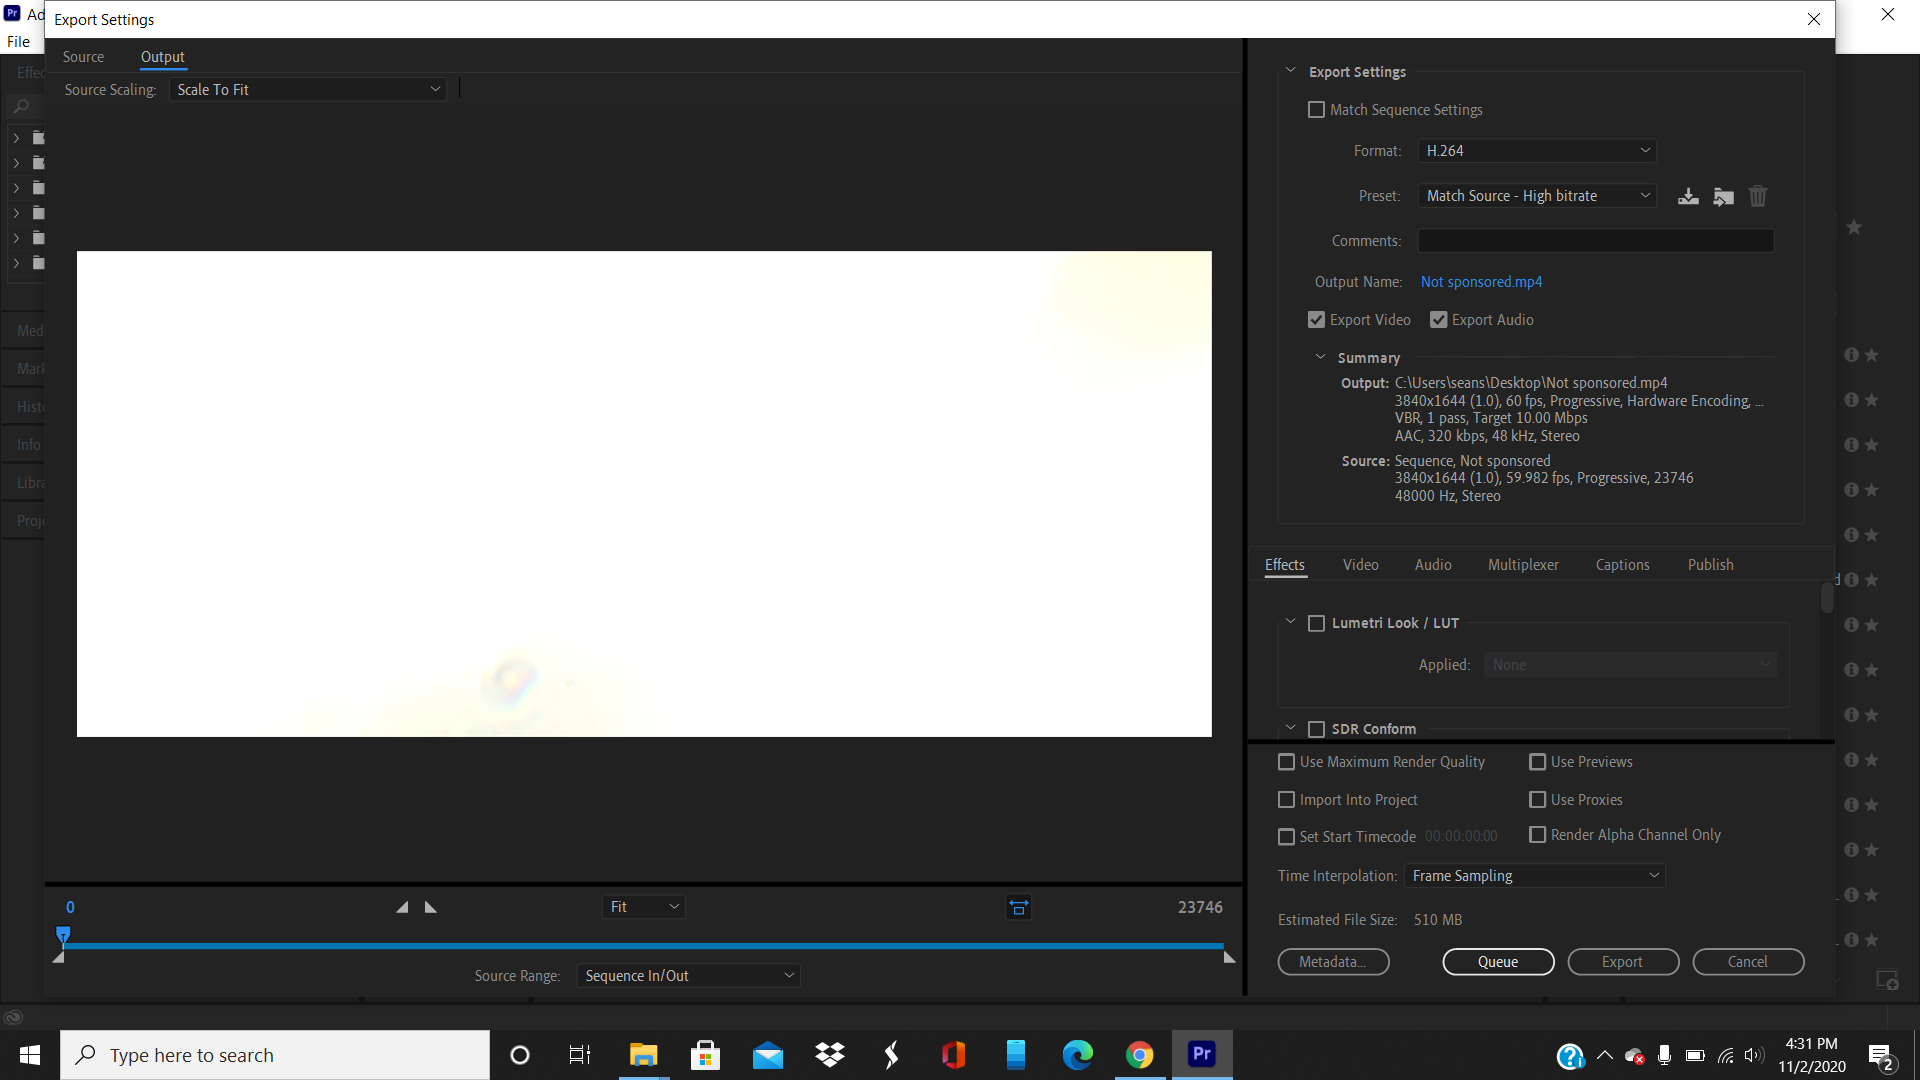Screen dimensions: 1920x1080
Task: Click Output Name field
Action: pyautogui.click(x=1481, y=281)
